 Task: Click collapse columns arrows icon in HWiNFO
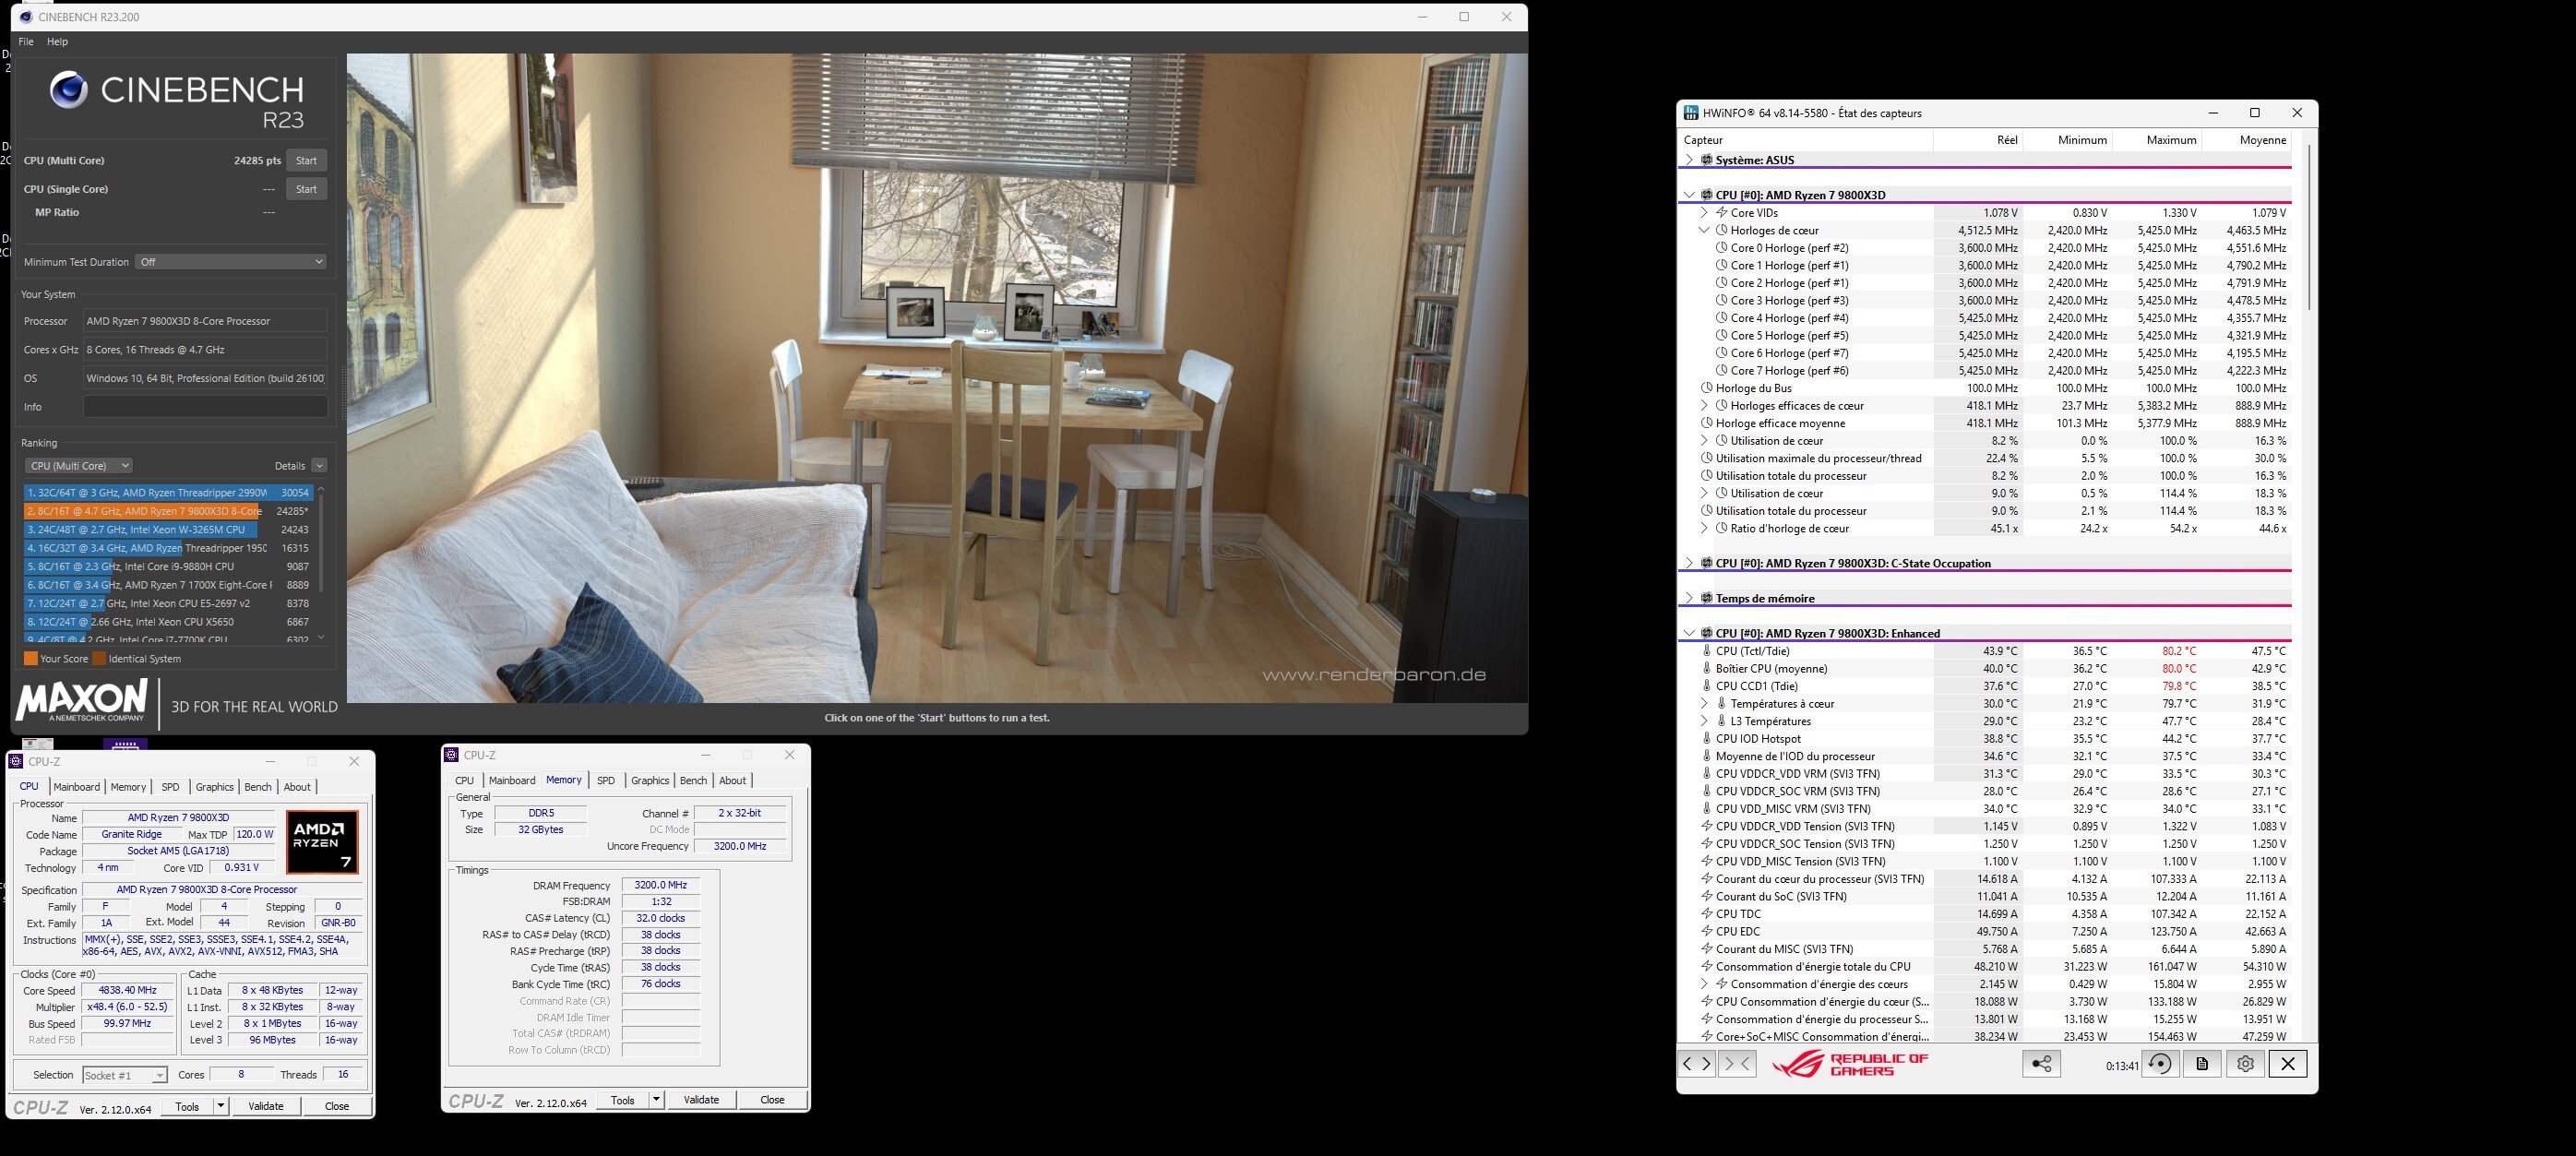coord(1738,1064)
